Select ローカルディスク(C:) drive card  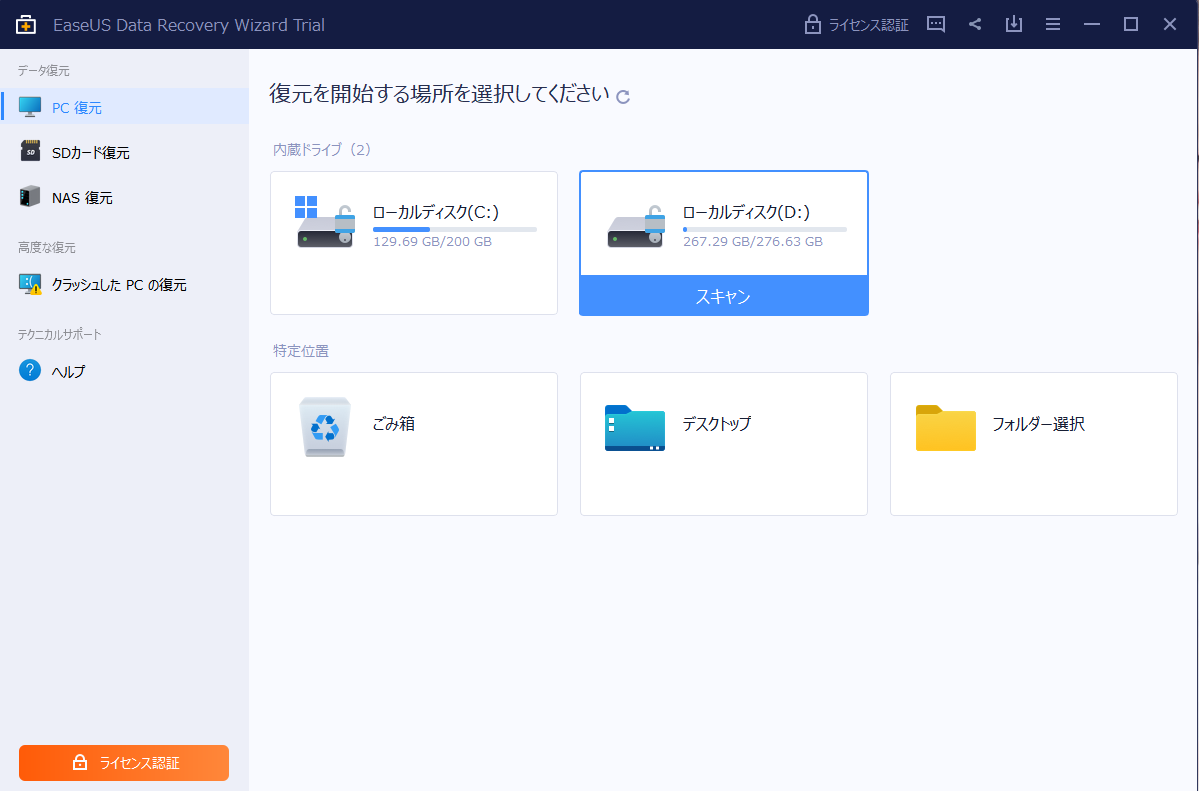pos(414,243)
